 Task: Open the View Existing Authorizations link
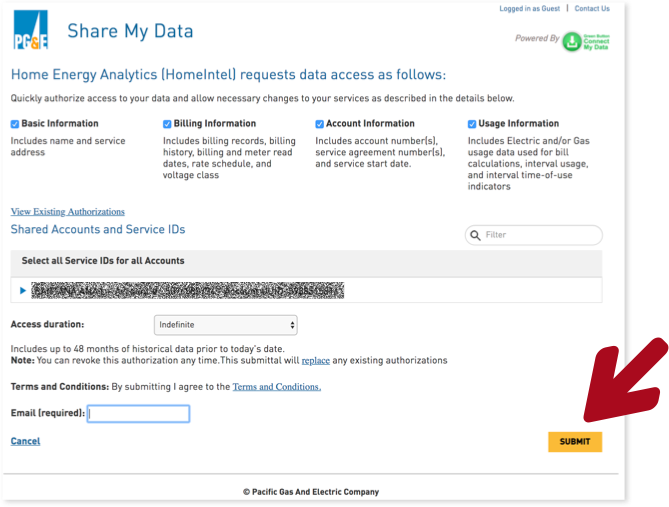point(68,212)
